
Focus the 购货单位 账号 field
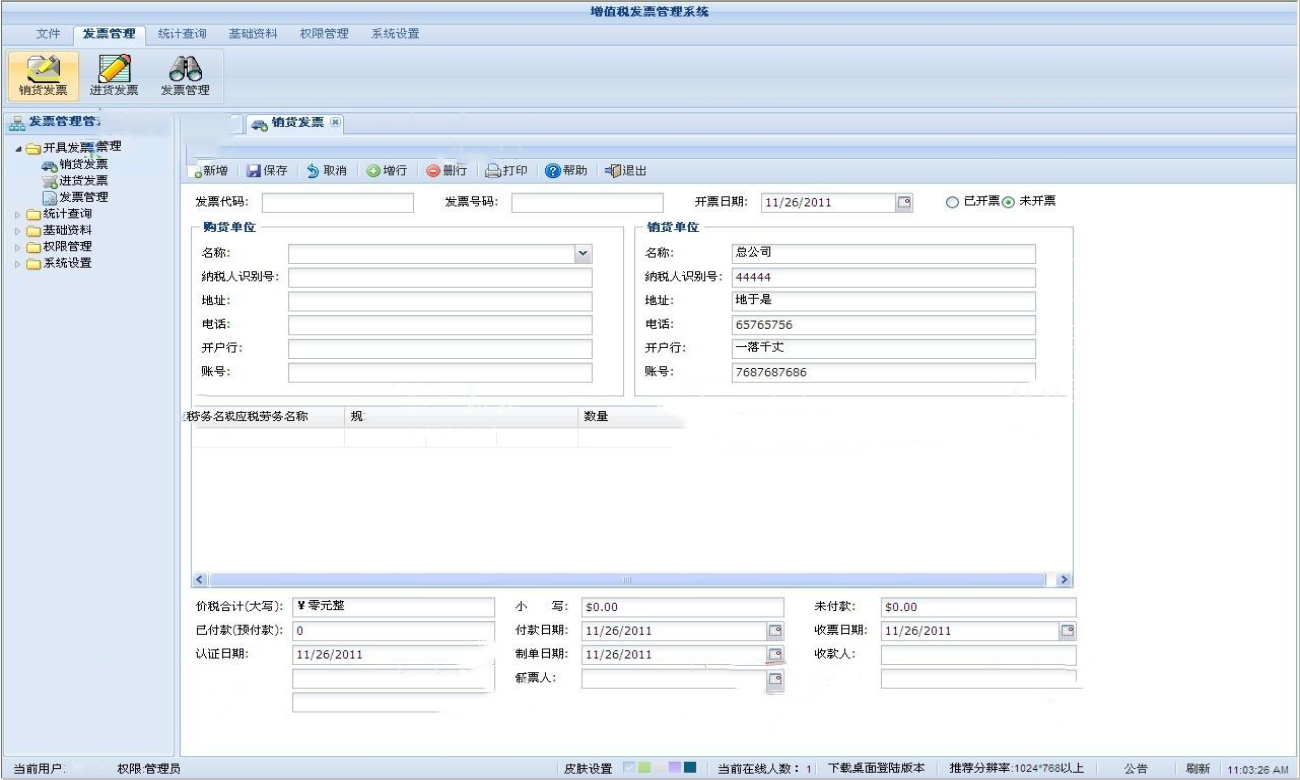coord(440,373)
